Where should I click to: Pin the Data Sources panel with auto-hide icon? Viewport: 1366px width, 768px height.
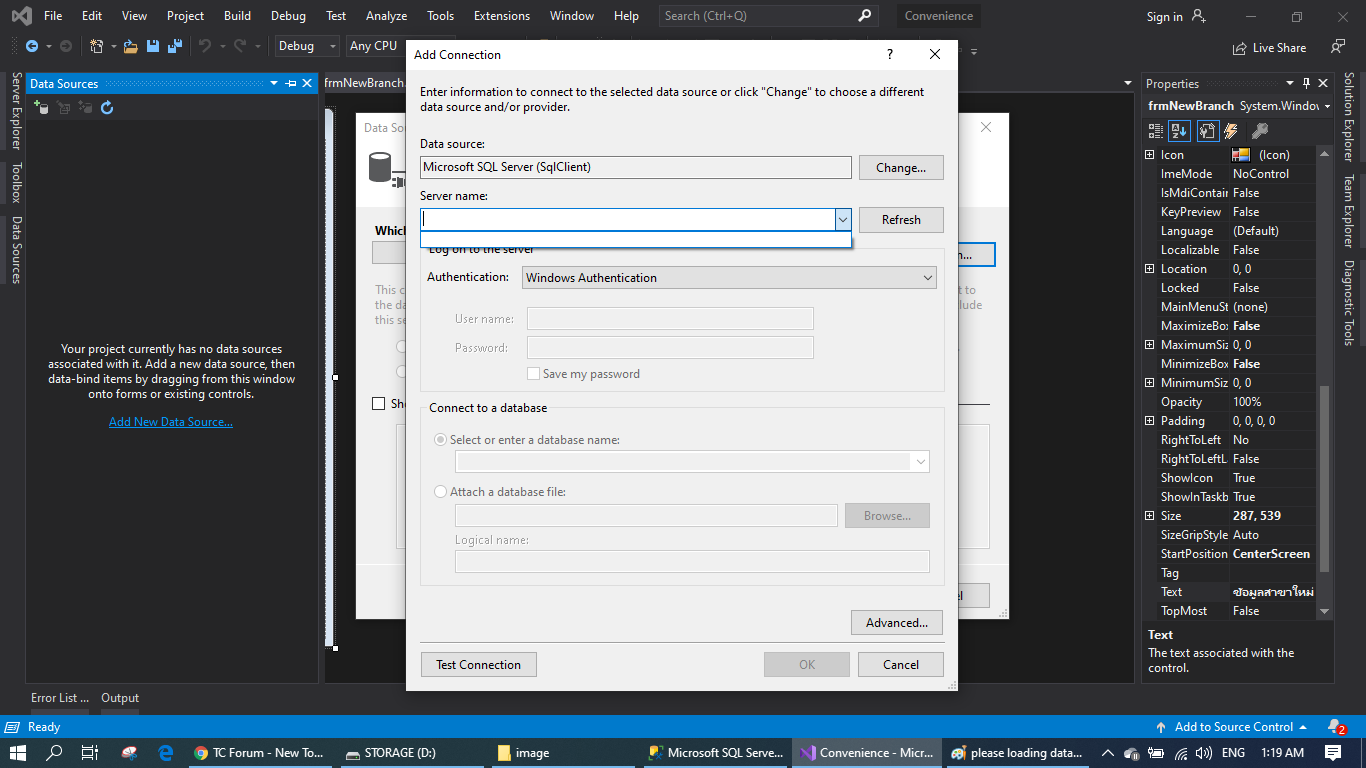click(x=291, y=84)
